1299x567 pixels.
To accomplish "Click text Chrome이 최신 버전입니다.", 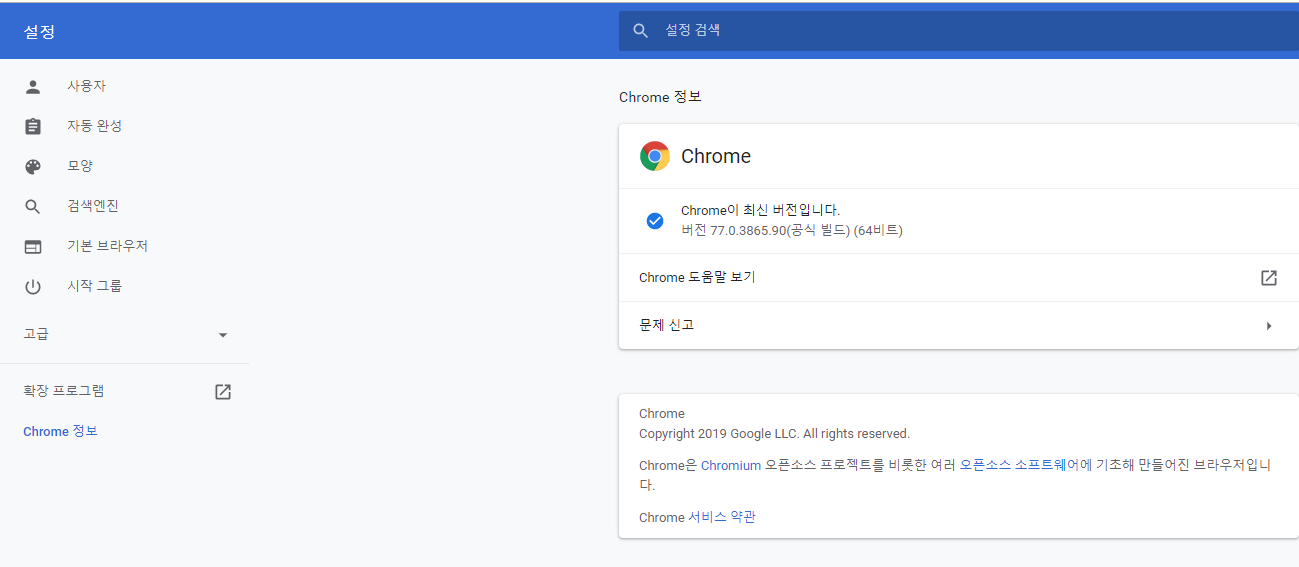I will point(760,210).
